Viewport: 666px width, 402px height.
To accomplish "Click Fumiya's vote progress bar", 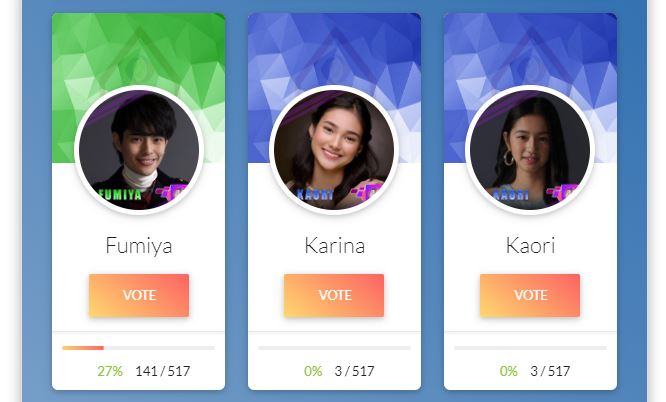I will (x=138, y=348).
